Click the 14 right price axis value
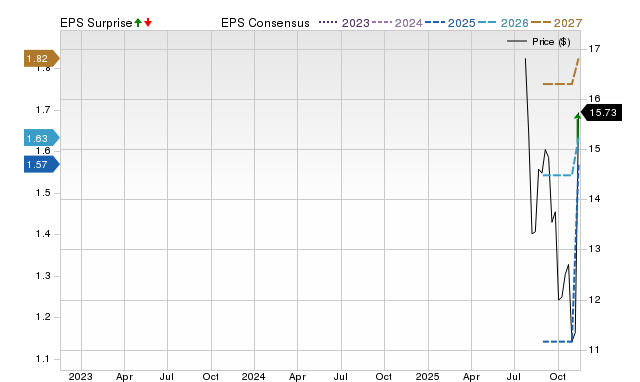This screenshot has width=640, height=382. point(595,199)
